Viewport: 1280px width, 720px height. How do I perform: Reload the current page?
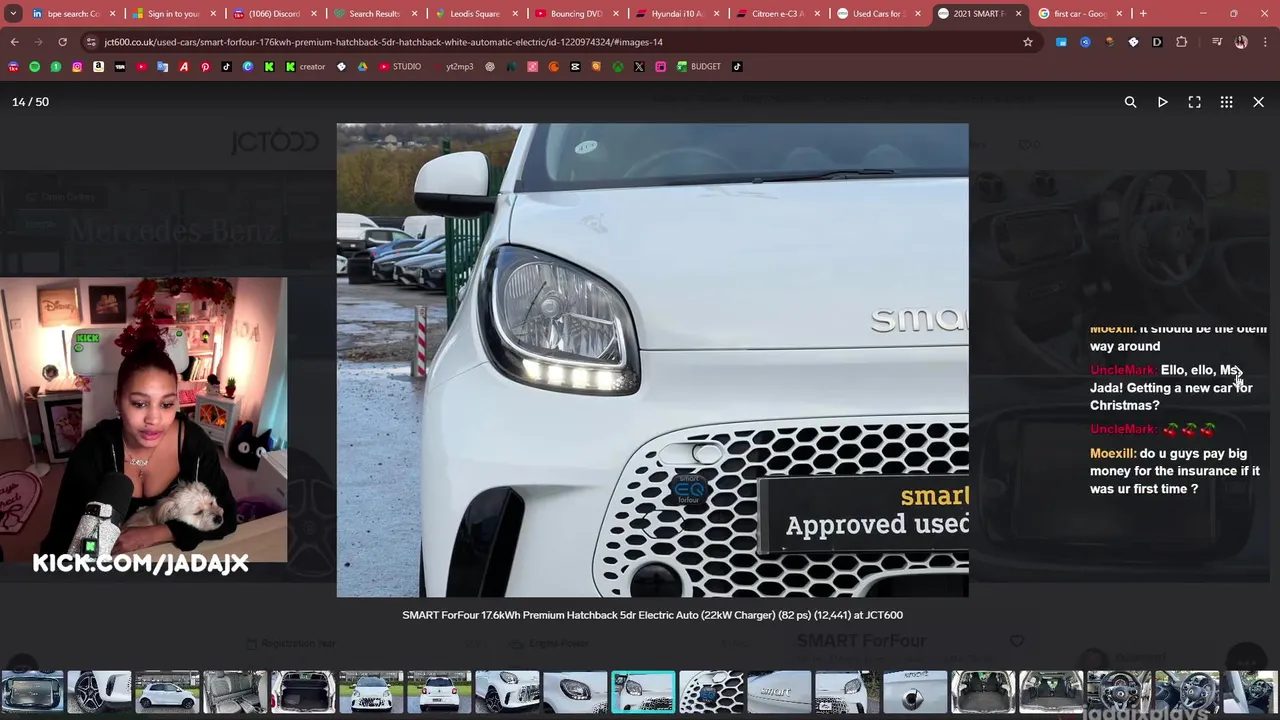[x=62, y=42]
